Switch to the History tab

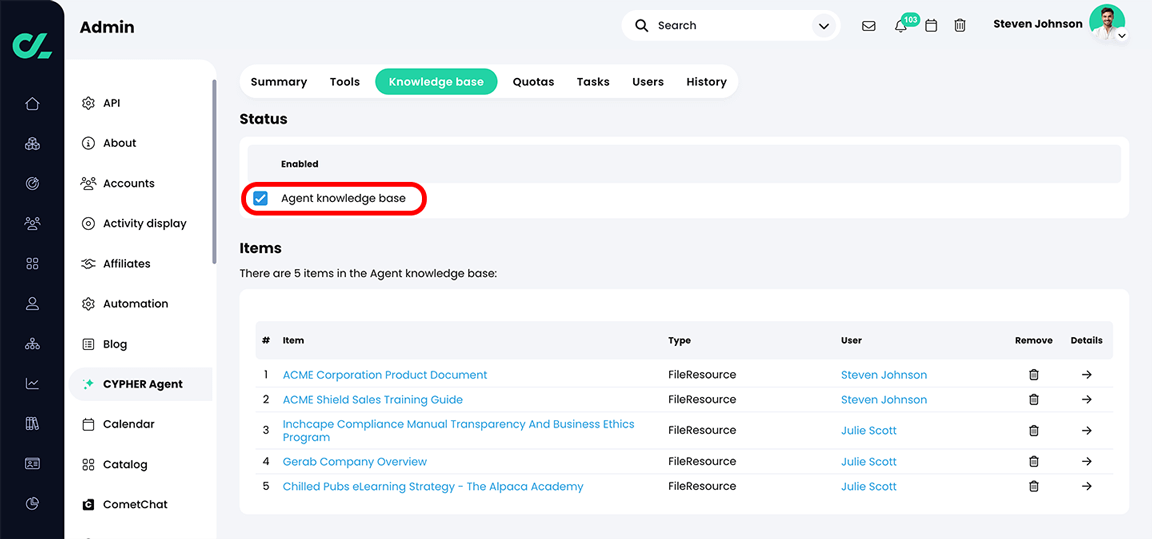point(706,82)
